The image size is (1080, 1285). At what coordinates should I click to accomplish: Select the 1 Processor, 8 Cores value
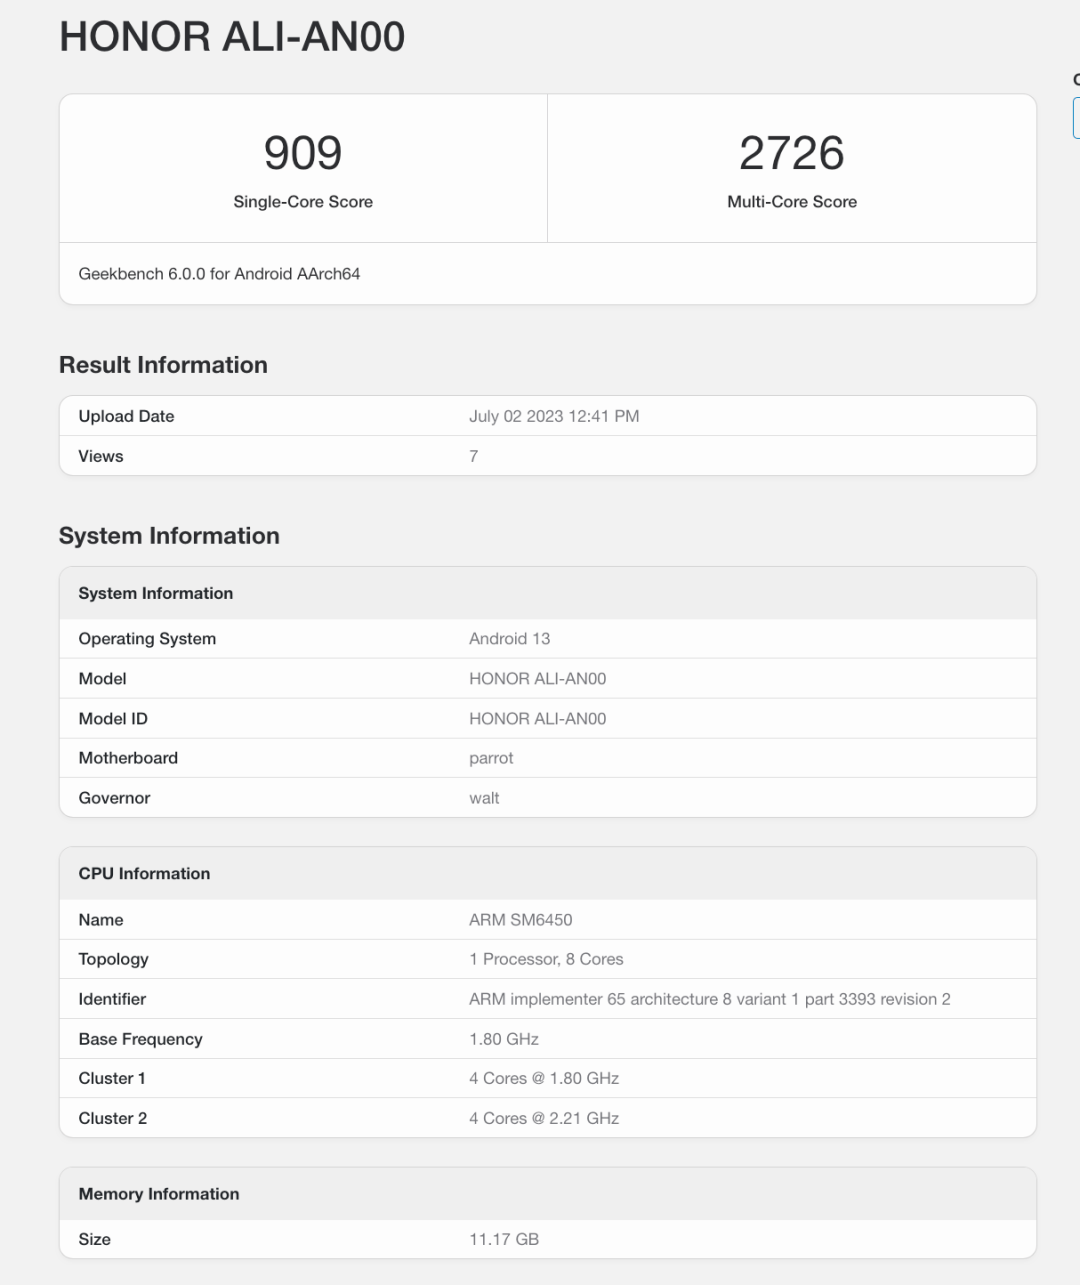[546, 959]
